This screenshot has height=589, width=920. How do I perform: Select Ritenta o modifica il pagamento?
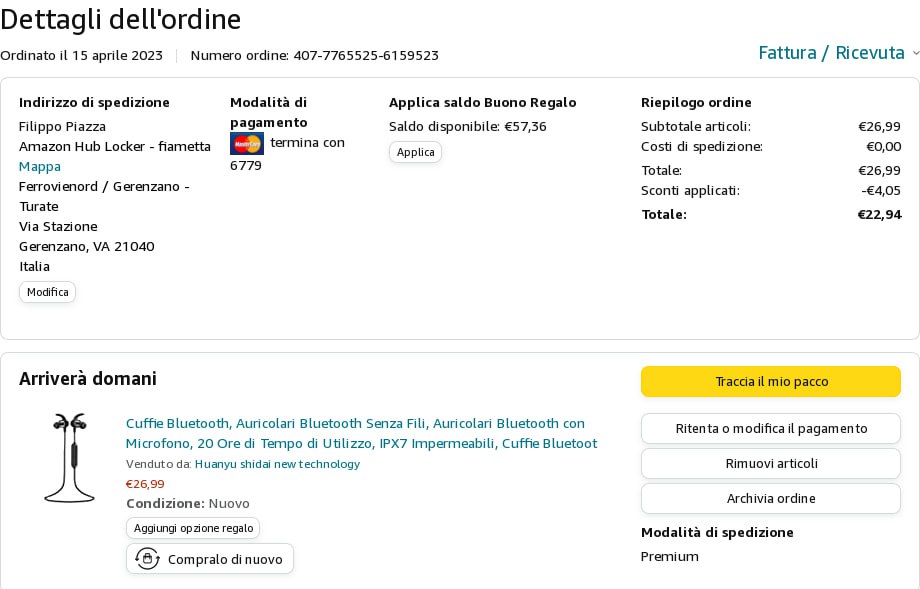(x=770, y=429)
